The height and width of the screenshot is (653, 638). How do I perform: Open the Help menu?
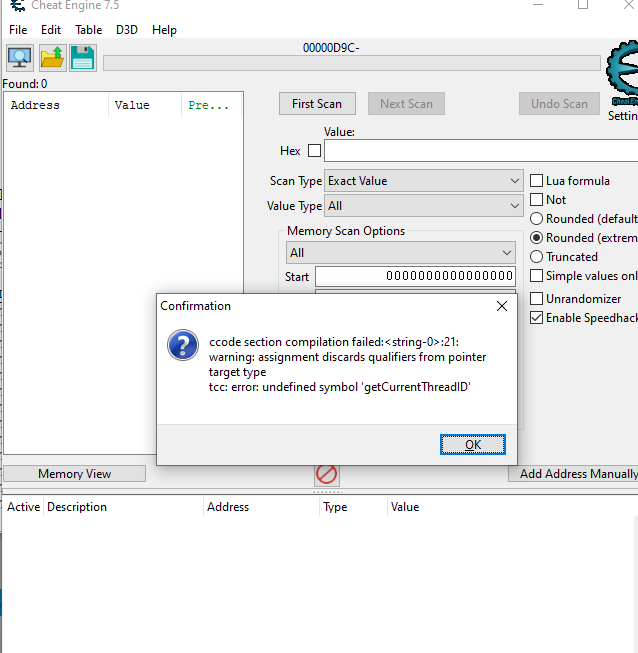point(164,30)
